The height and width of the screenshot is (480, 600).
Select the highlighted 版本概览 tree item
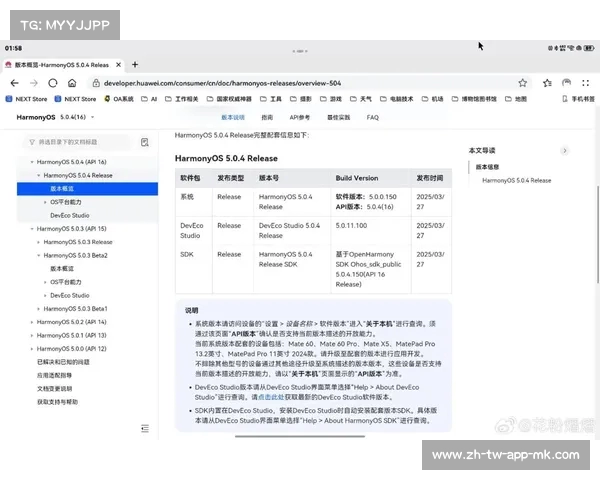click(x=87, y=189)
